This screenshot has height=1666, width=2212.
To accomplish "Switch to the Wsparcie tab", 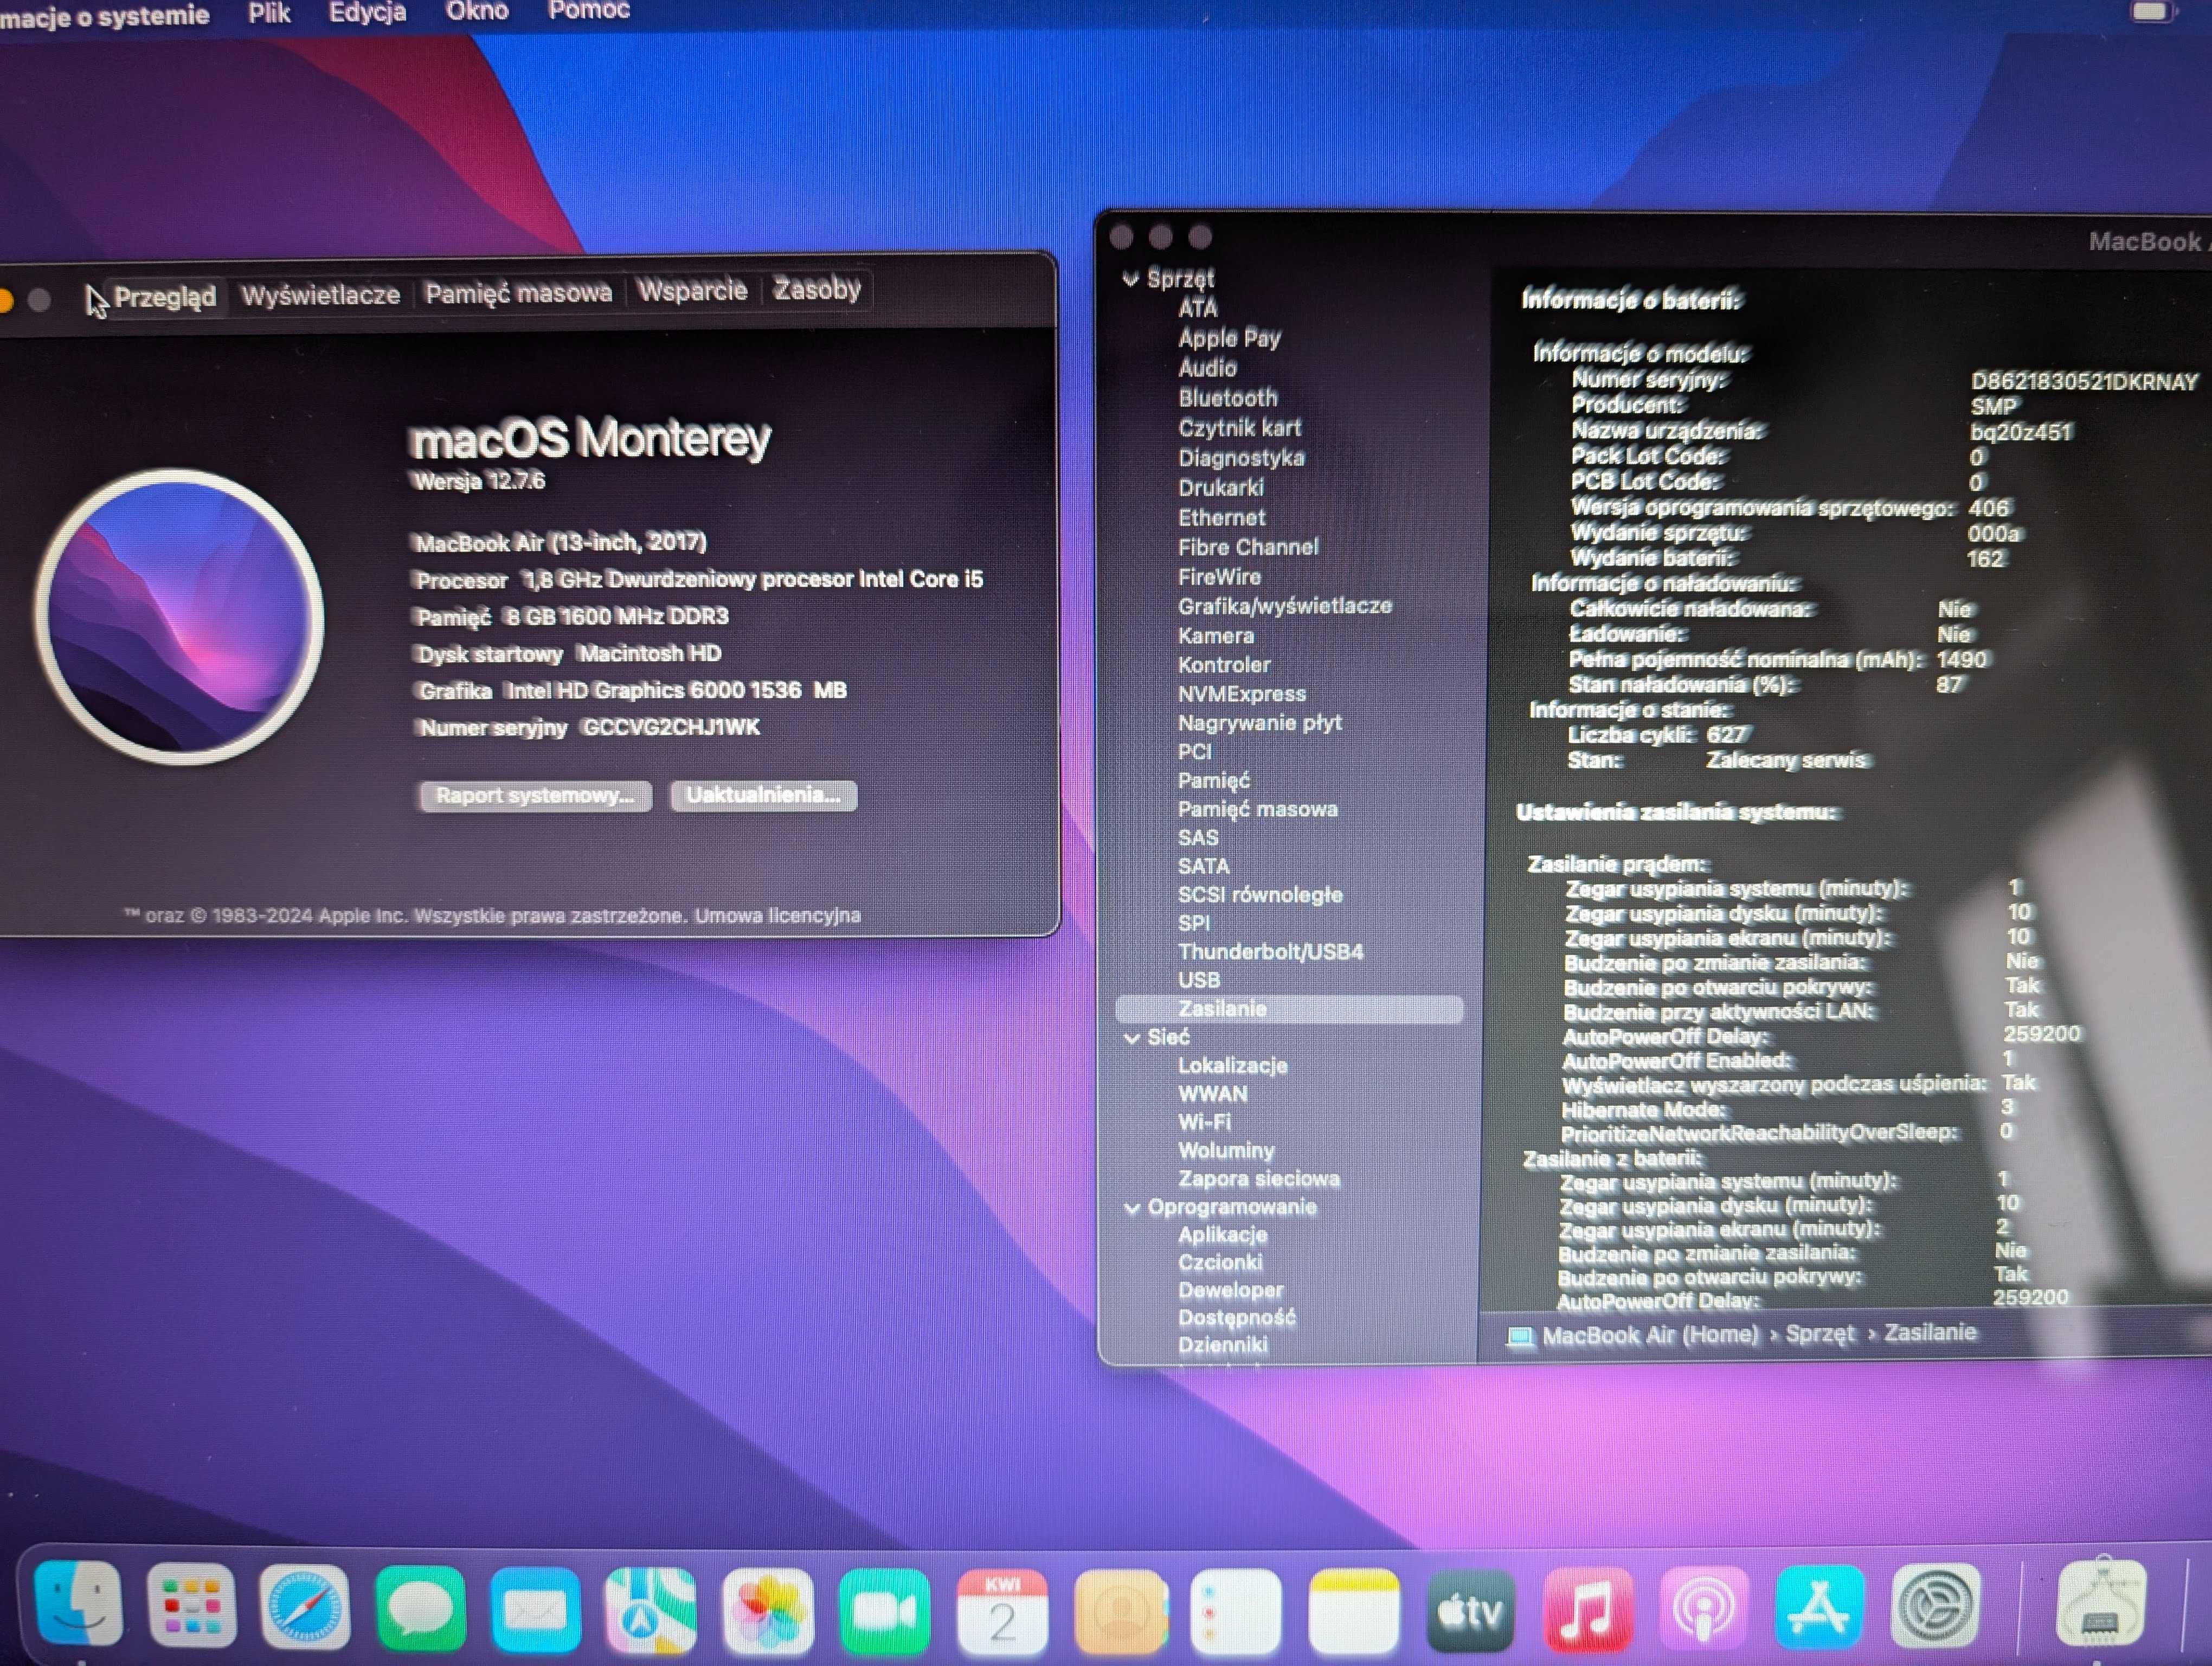I will 692,290.
